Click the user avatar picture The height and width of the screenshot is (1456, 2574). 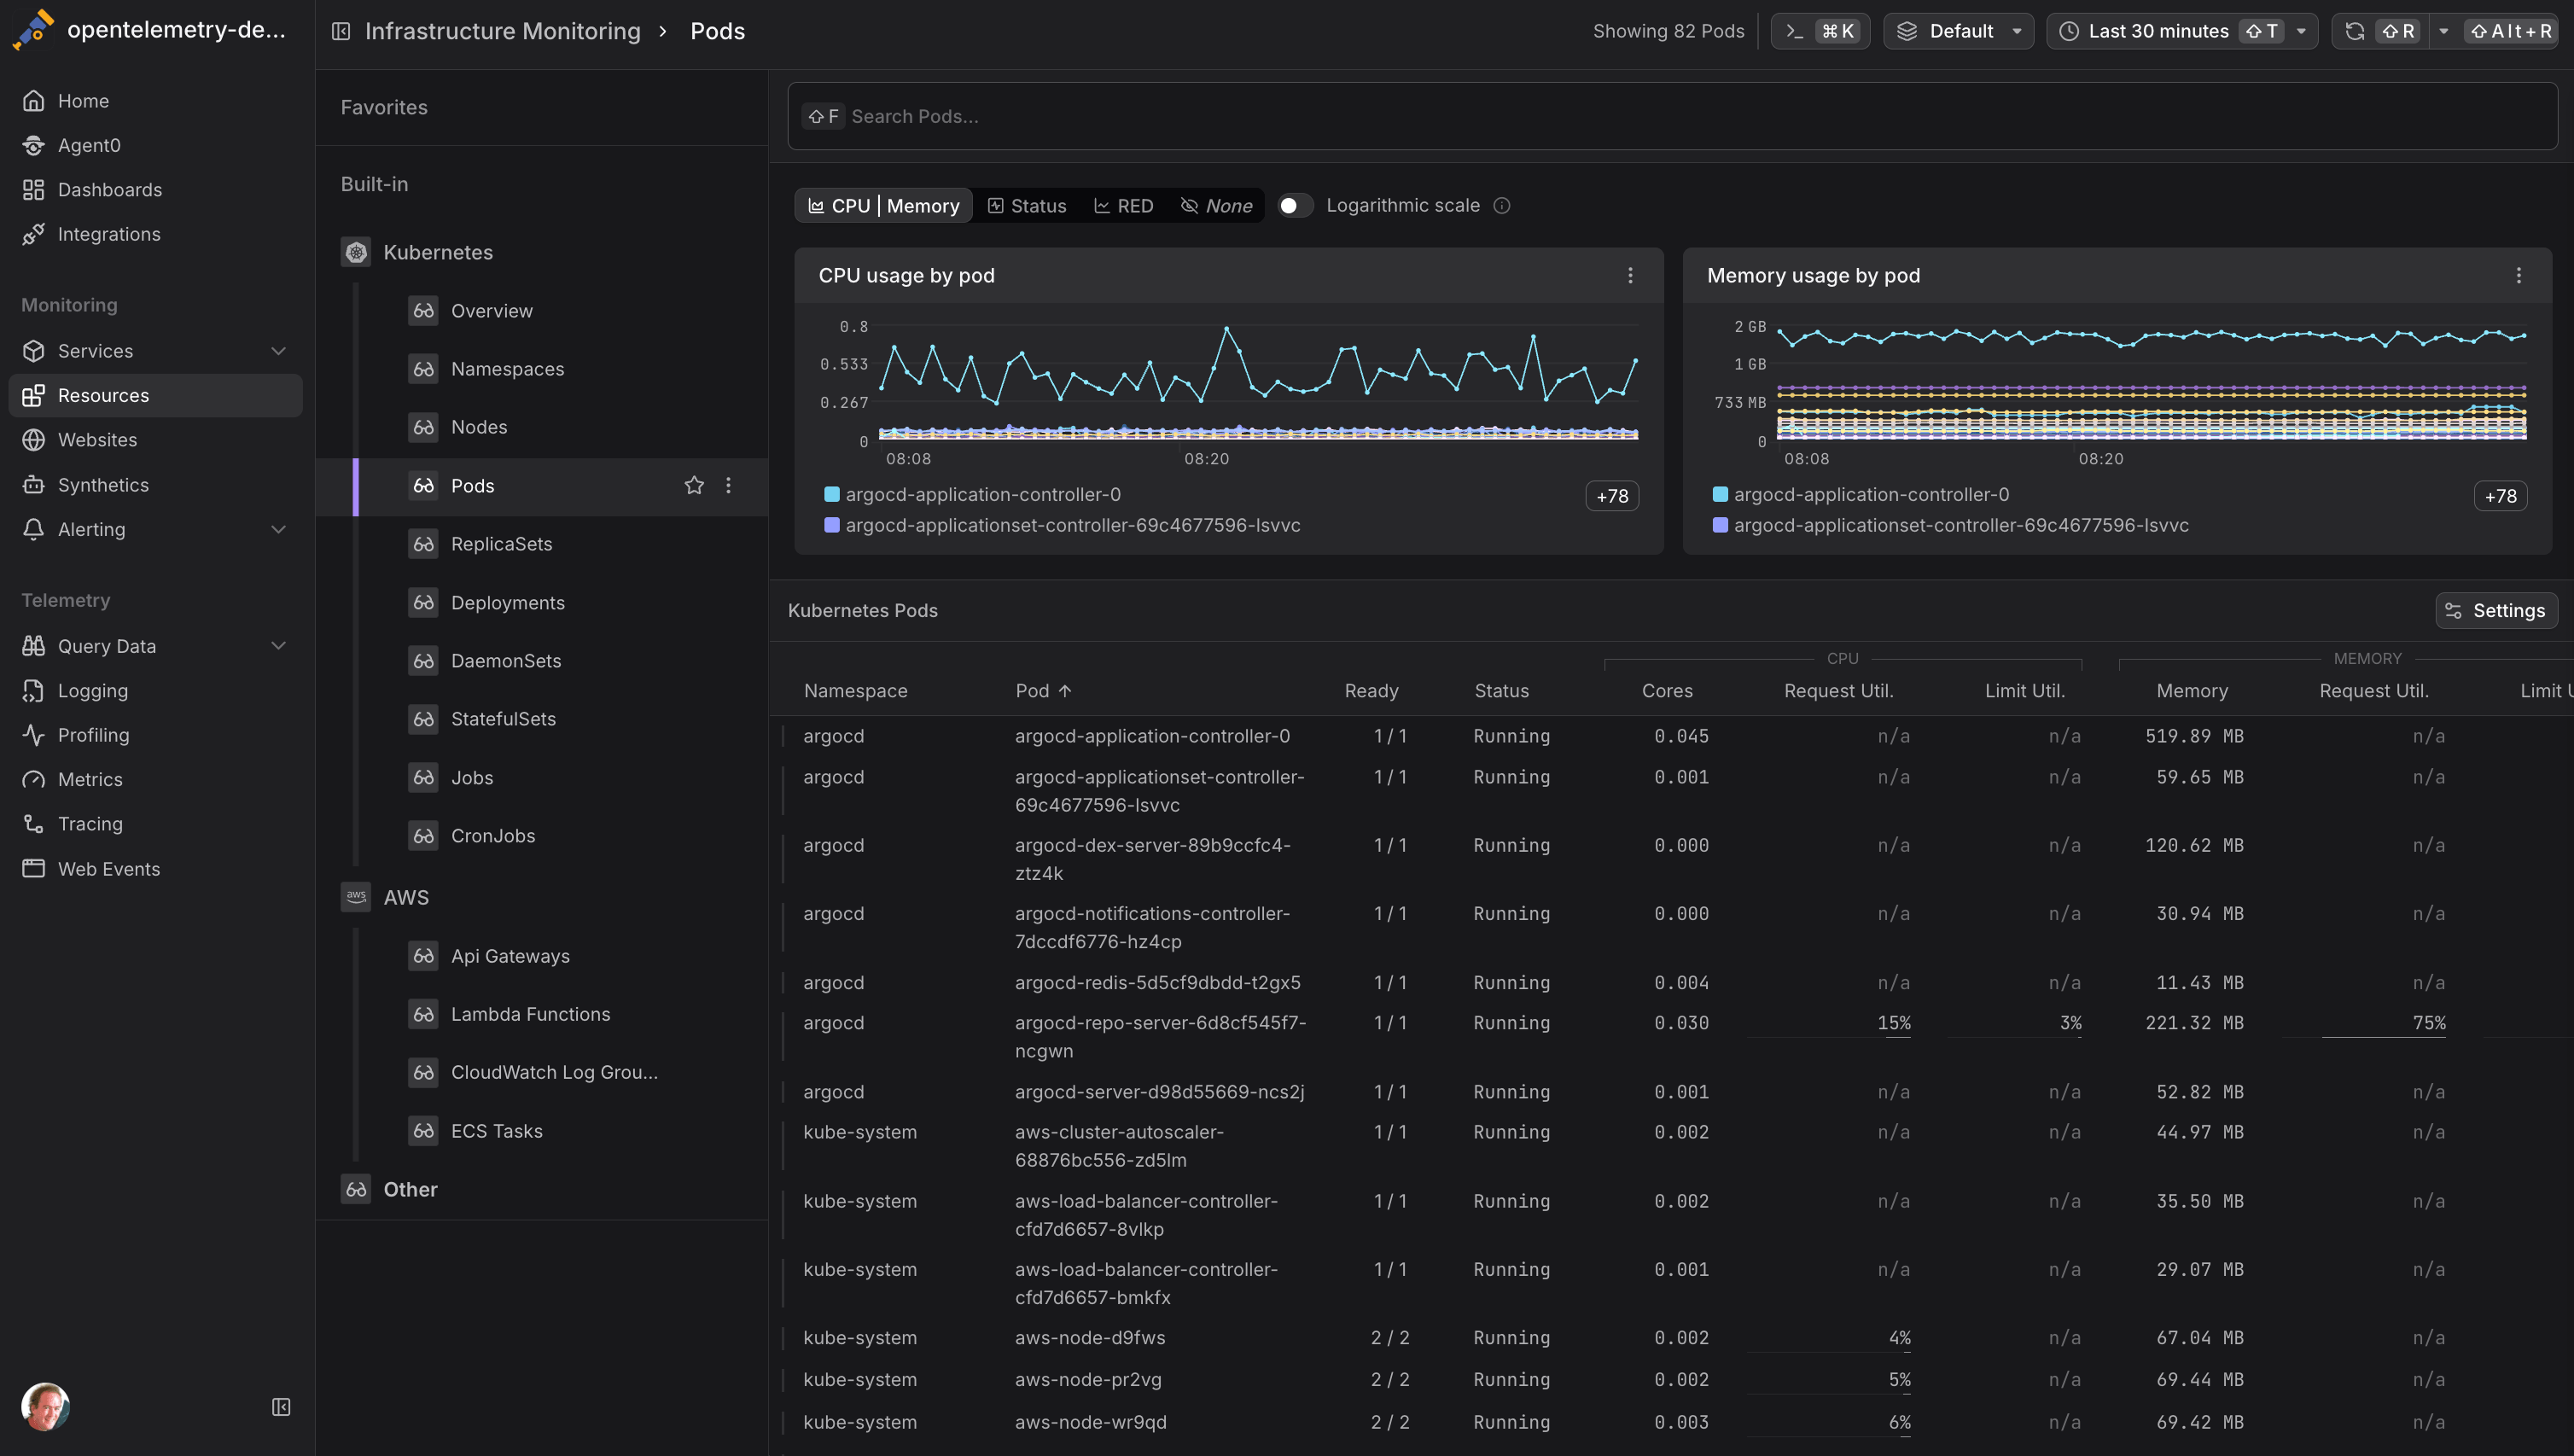pos(46,1406)
